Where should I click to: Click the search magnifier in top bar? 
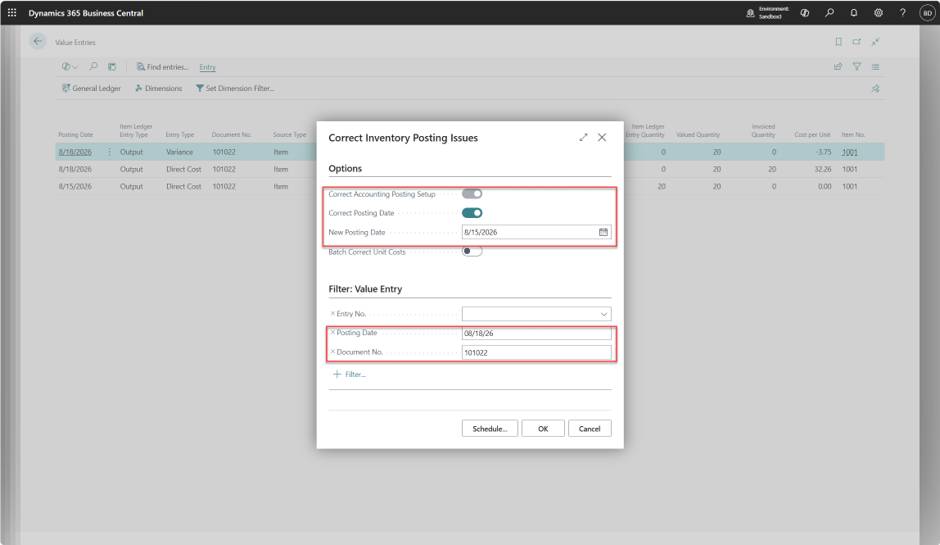(x=830, y=13)
